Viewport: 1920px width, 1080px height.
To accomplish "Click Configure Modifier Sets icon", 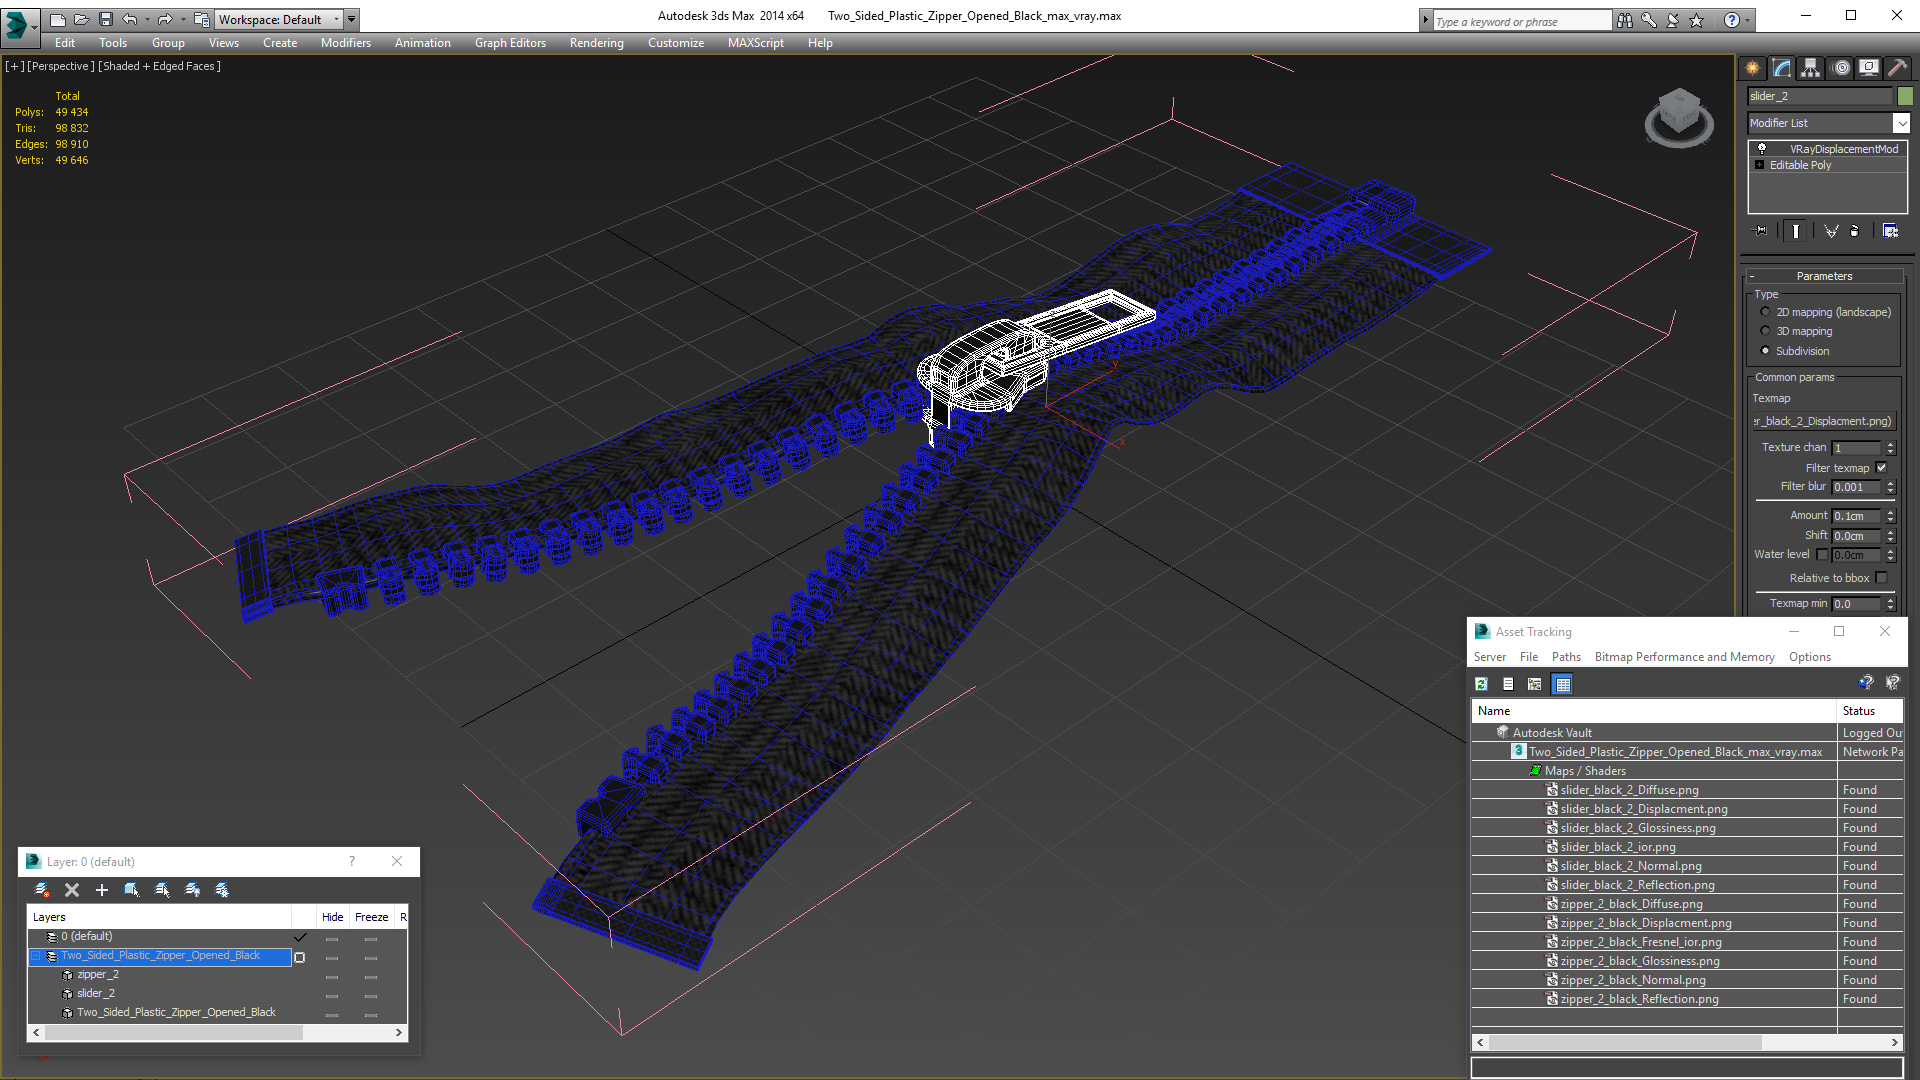I will tap(1890, 231).
